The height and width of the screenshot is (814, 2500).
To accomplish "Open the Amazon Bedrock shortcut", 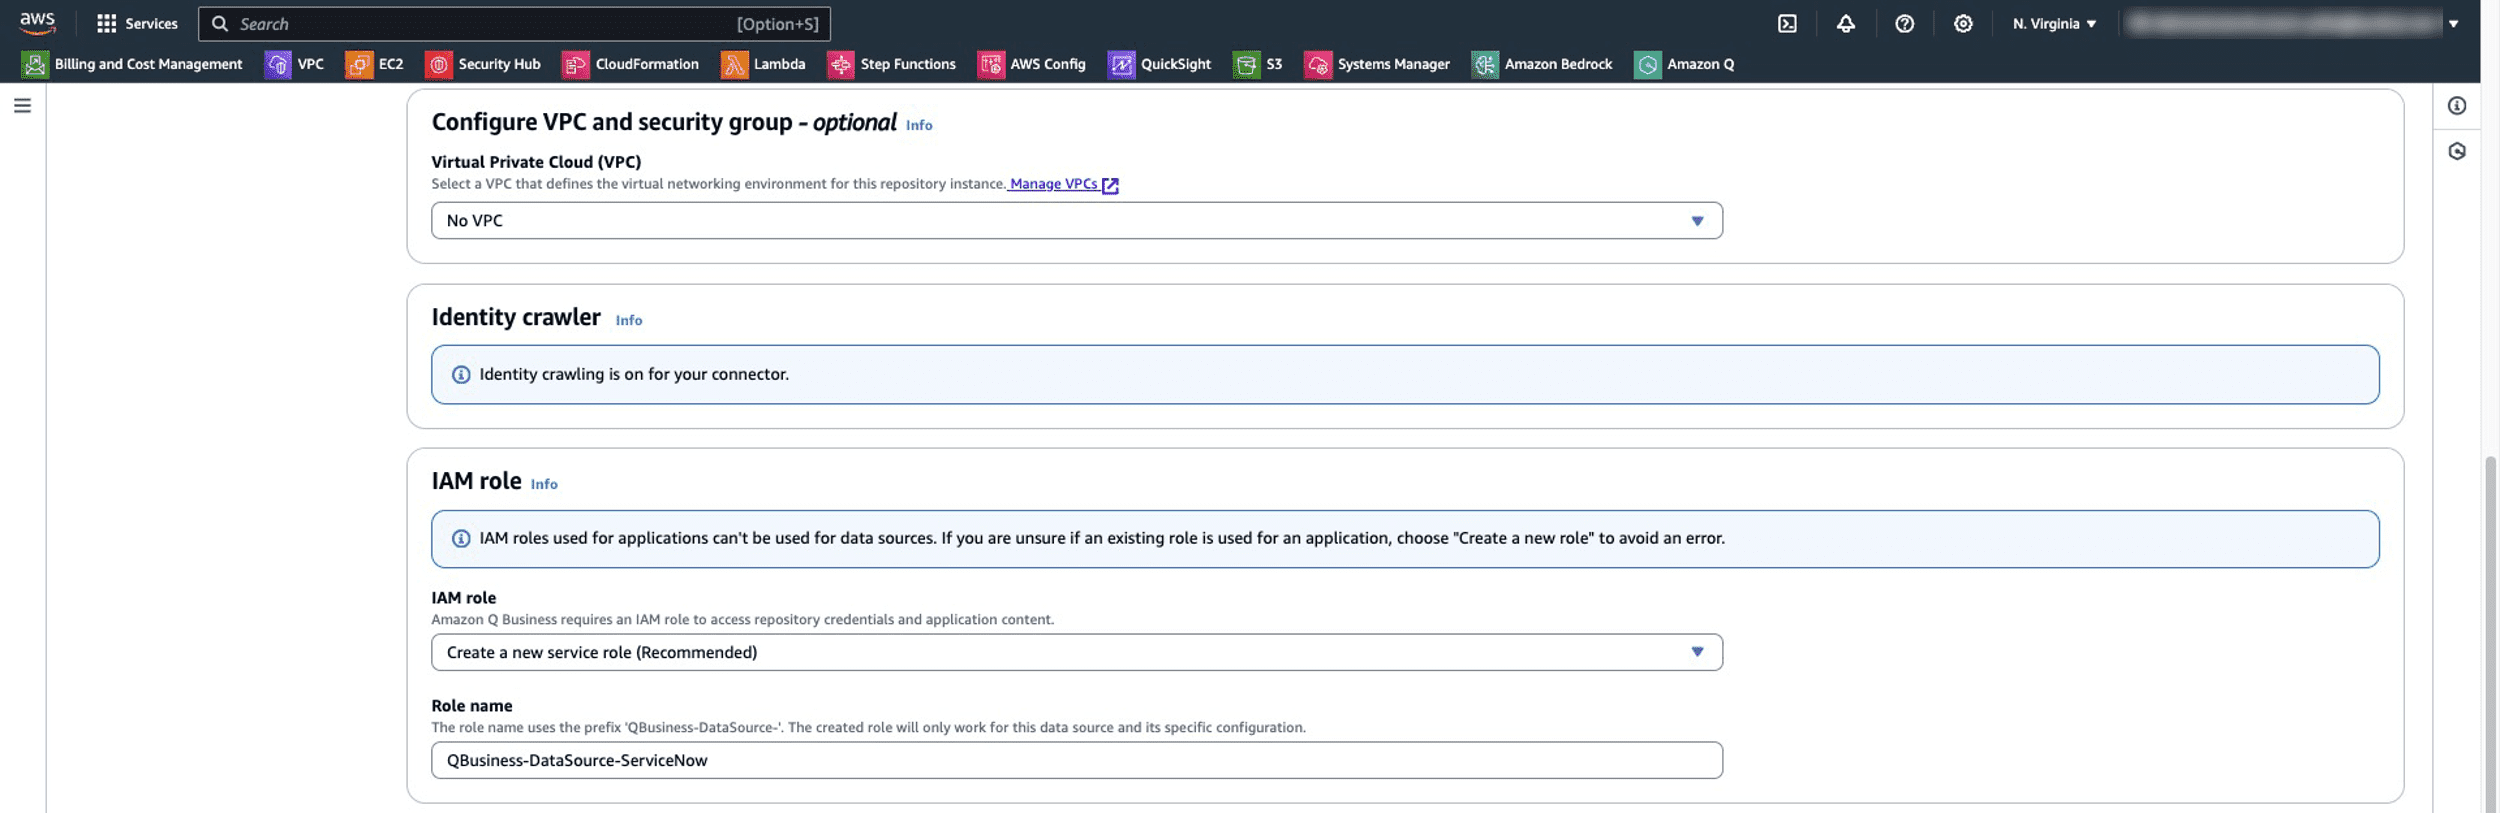I will point(1542,64).
